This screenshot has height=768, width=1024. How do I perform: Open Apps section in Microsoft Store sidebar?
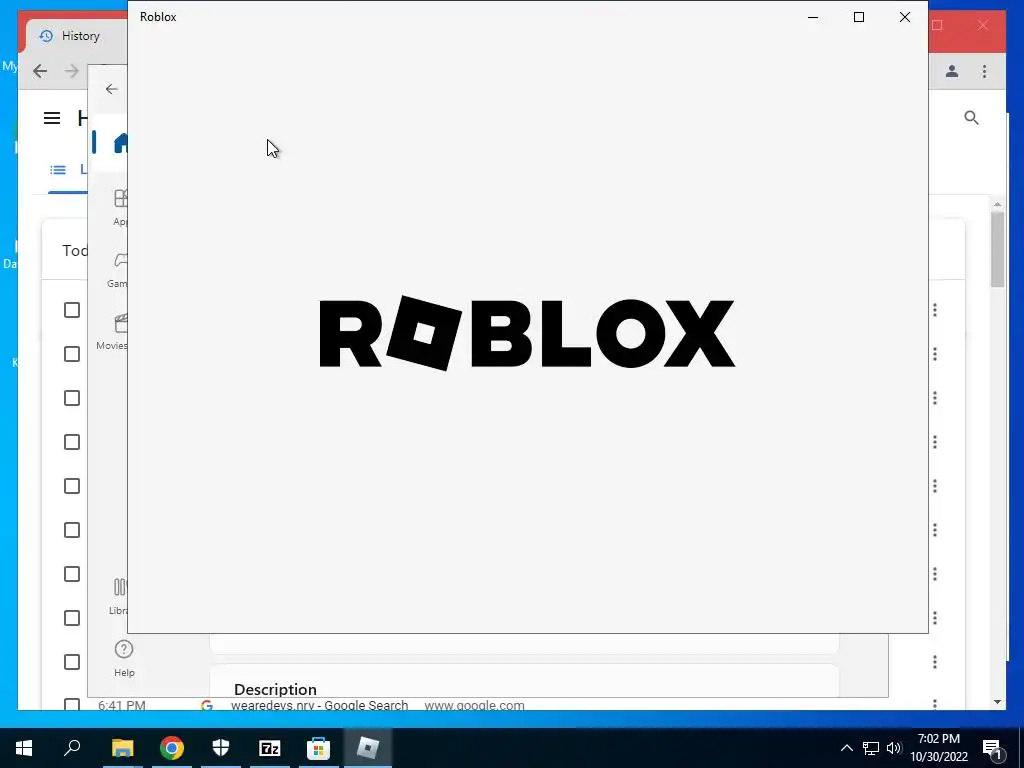point(120,207)
